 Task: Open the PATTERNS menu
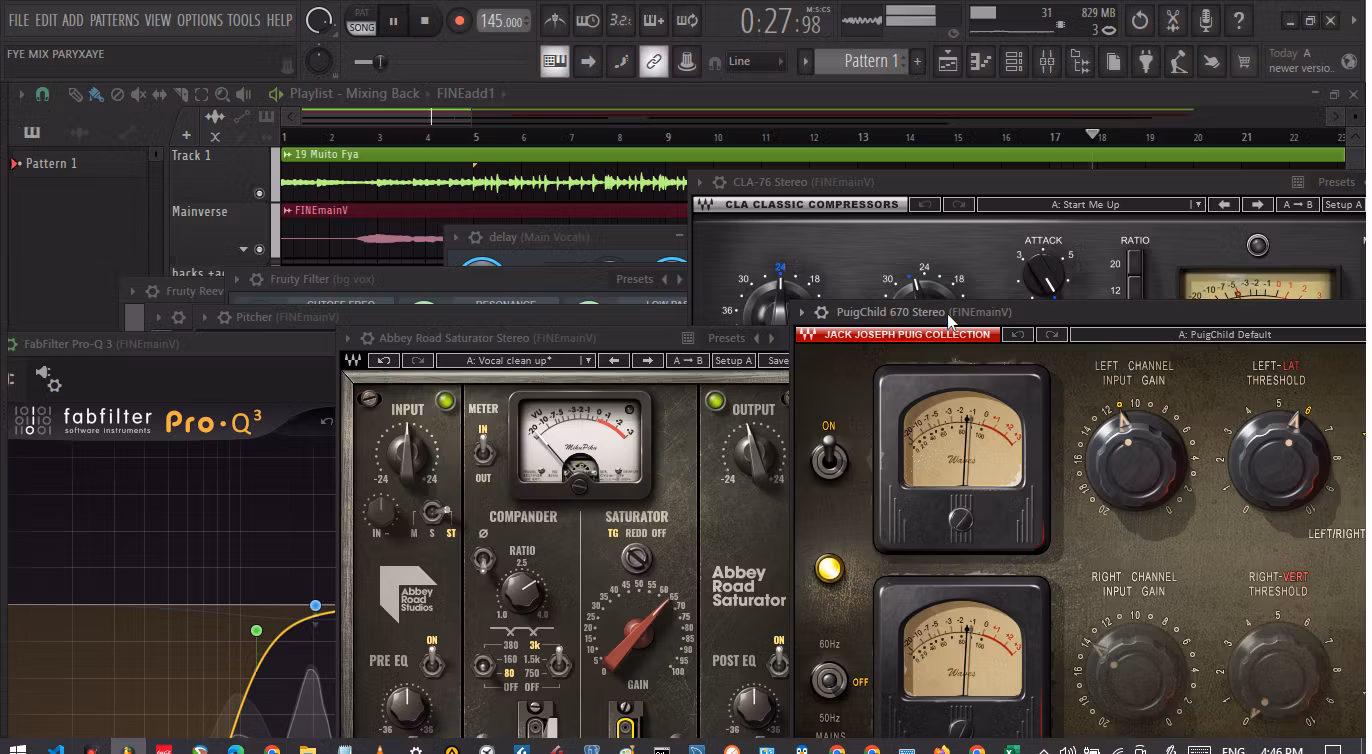[x=114, y=20]
